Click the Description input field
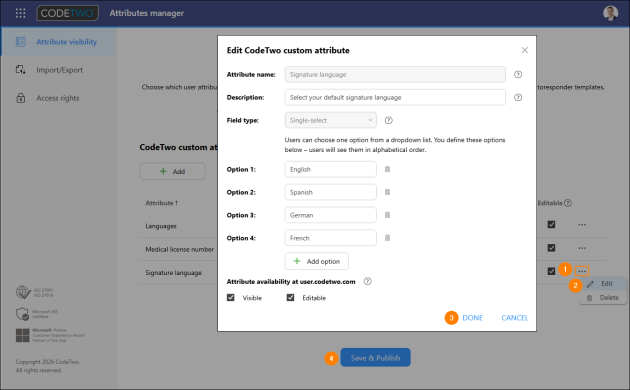The image size is (630, 390). [x=395, y=97]
